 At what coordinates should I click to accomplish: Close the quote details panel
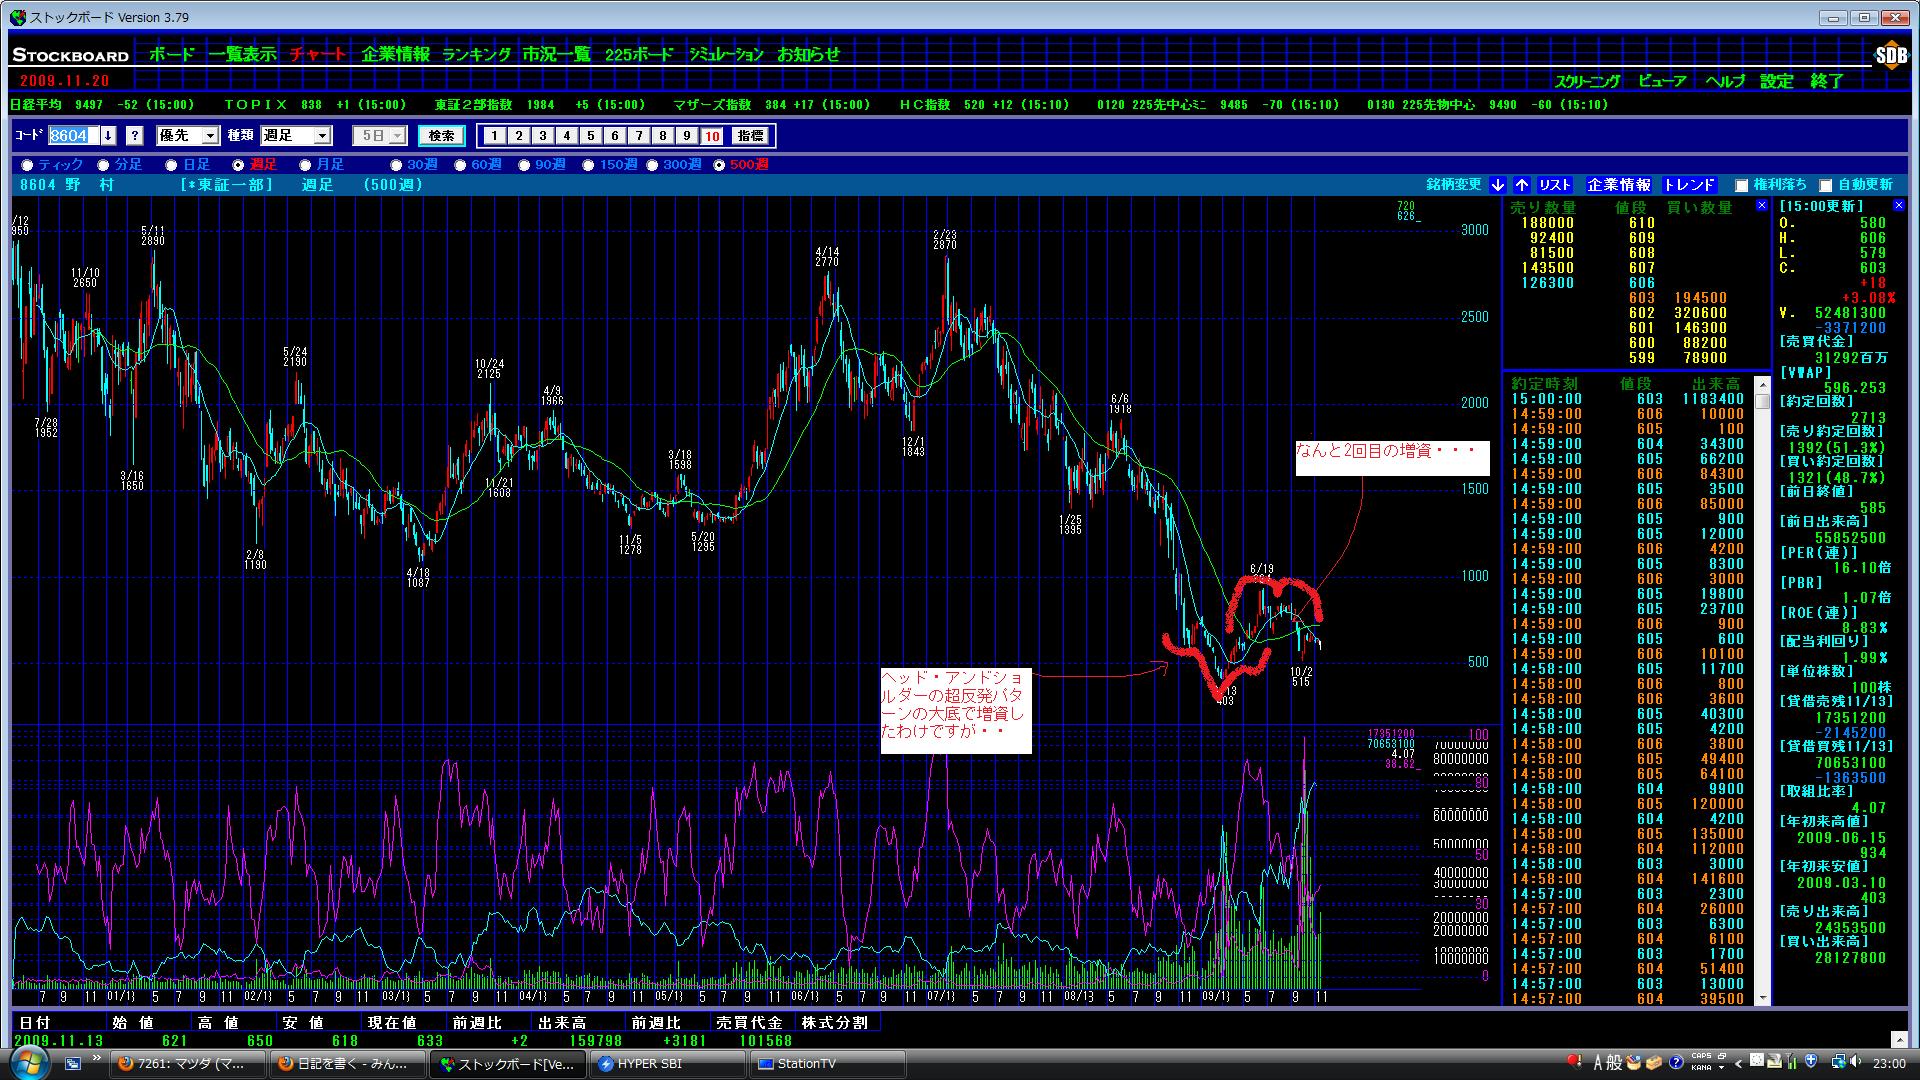tap(1899, 205)
